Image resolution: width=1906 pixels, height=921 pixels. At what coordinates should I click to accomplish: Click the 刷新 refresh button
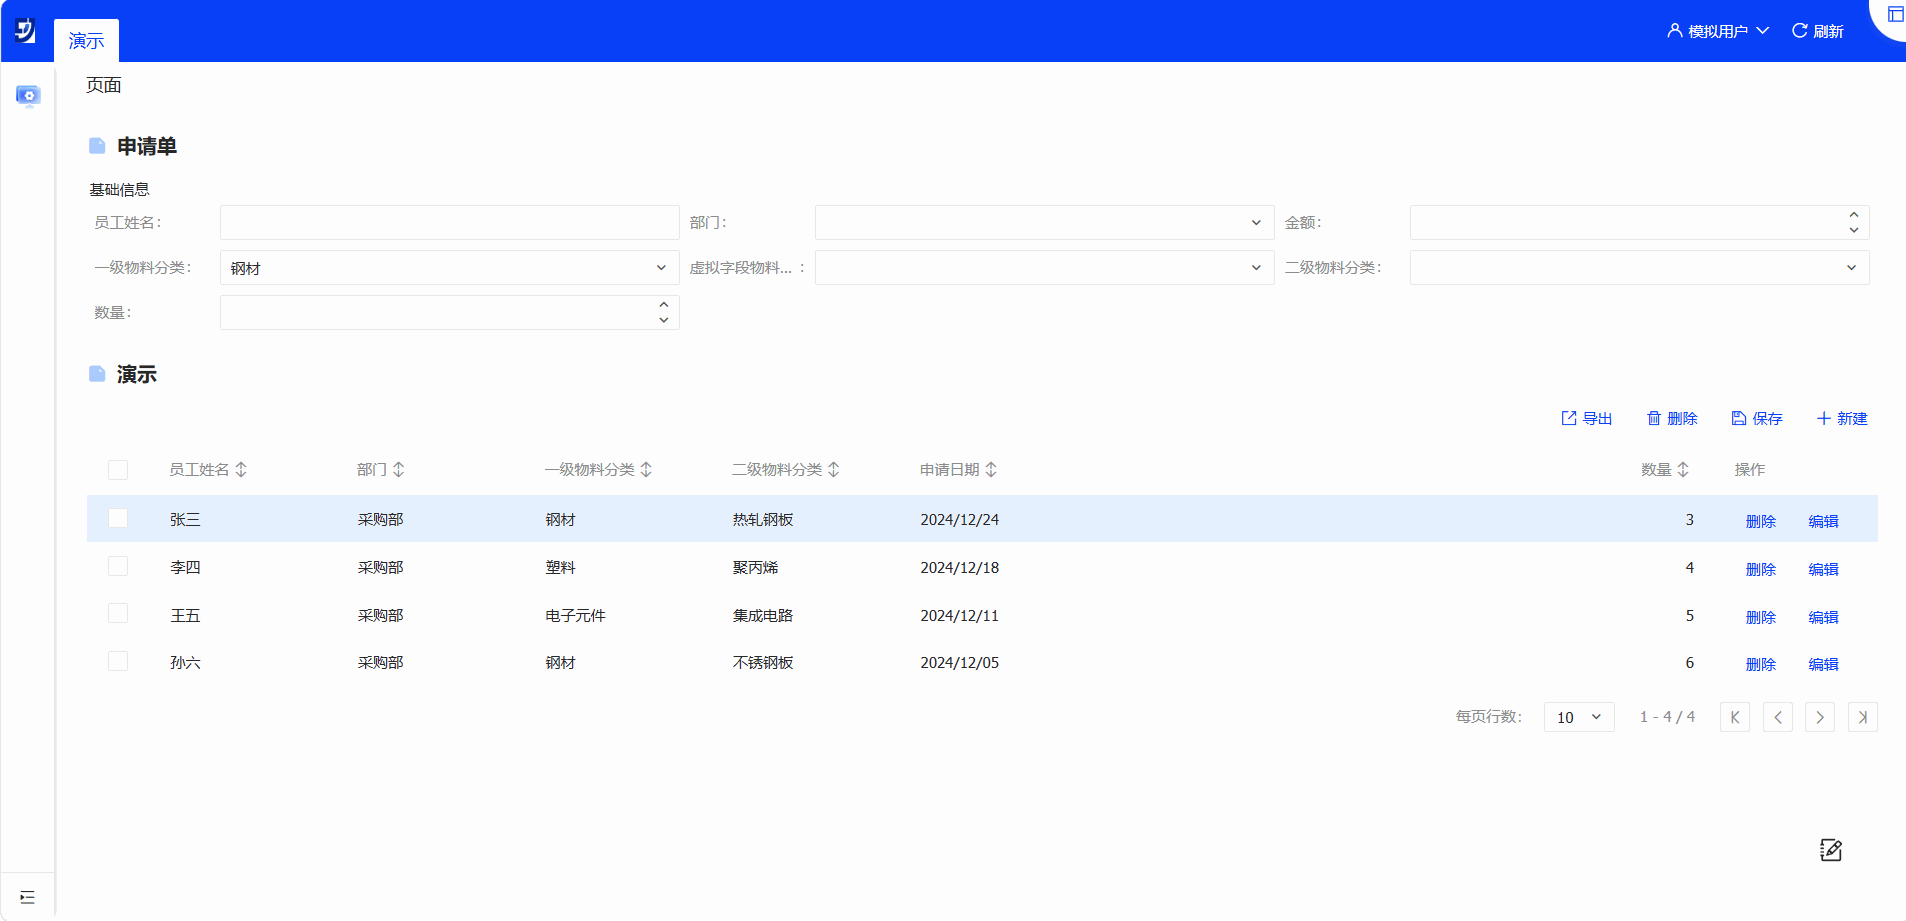(x=1818, y=31)
